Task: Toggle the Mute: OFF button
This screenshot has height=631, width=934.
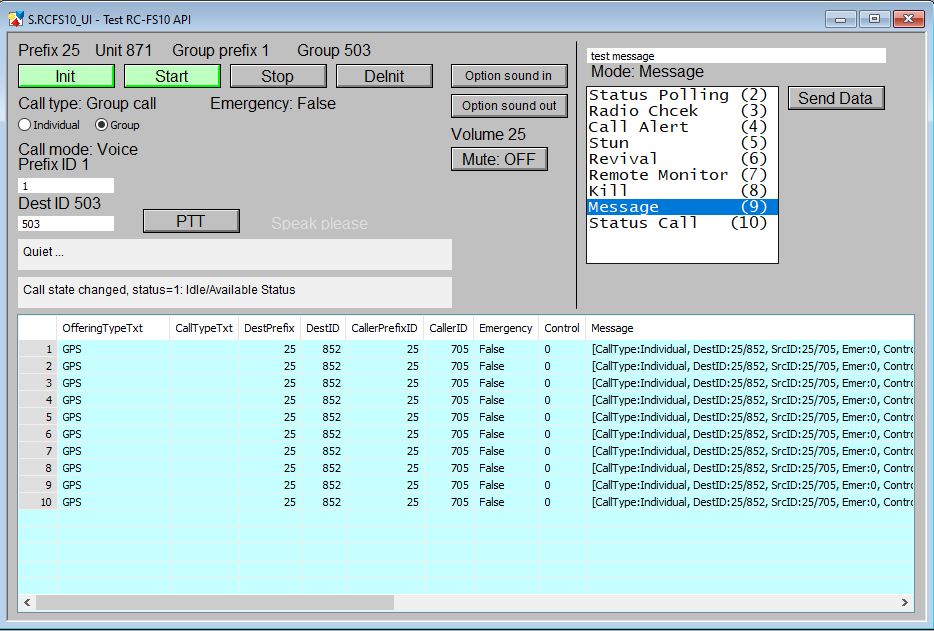Action: click(x=499, y=159)
